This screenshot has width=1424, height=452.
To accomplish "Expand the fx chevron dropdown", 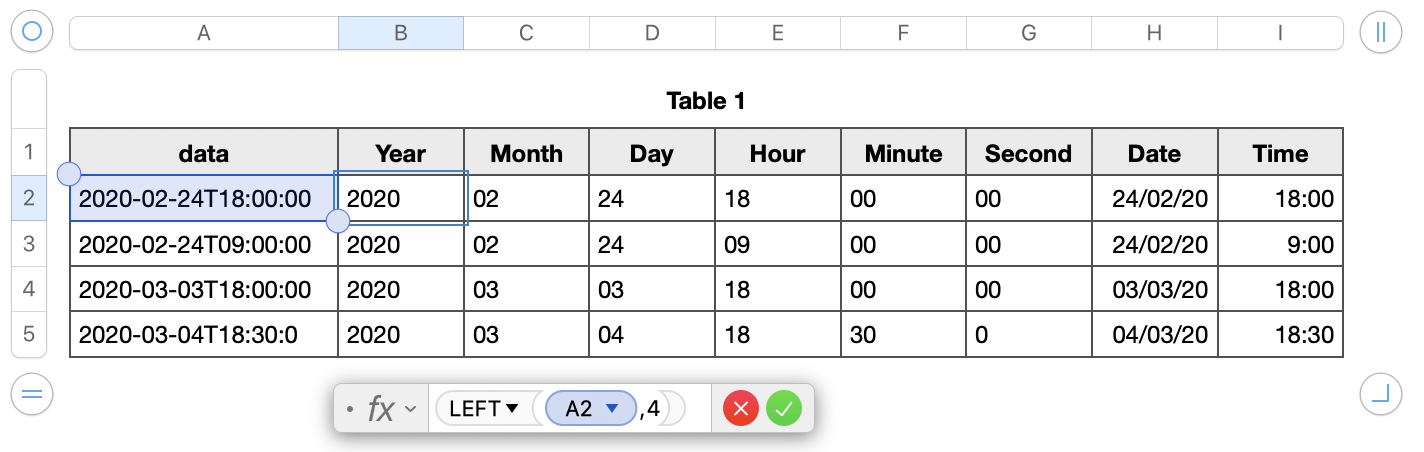I will pos(408,408).
